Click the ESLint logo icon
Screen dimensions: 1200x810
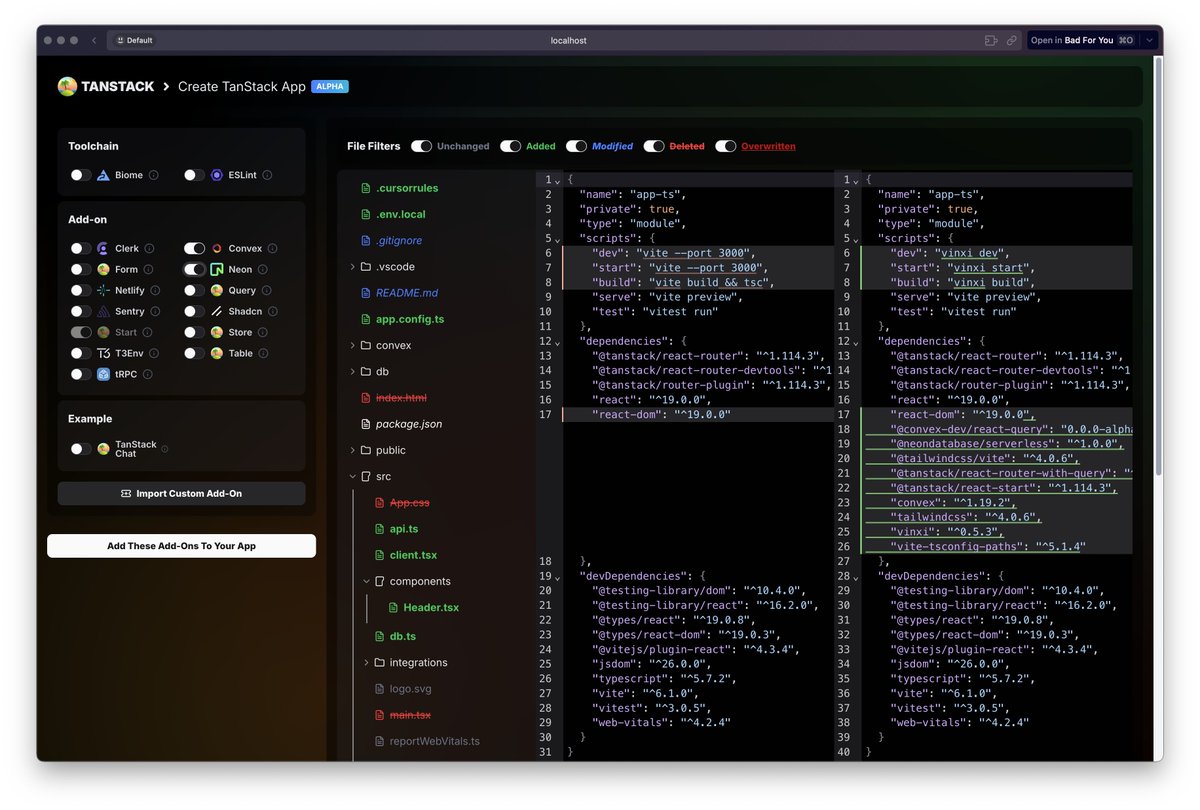[x=217, y=175]
